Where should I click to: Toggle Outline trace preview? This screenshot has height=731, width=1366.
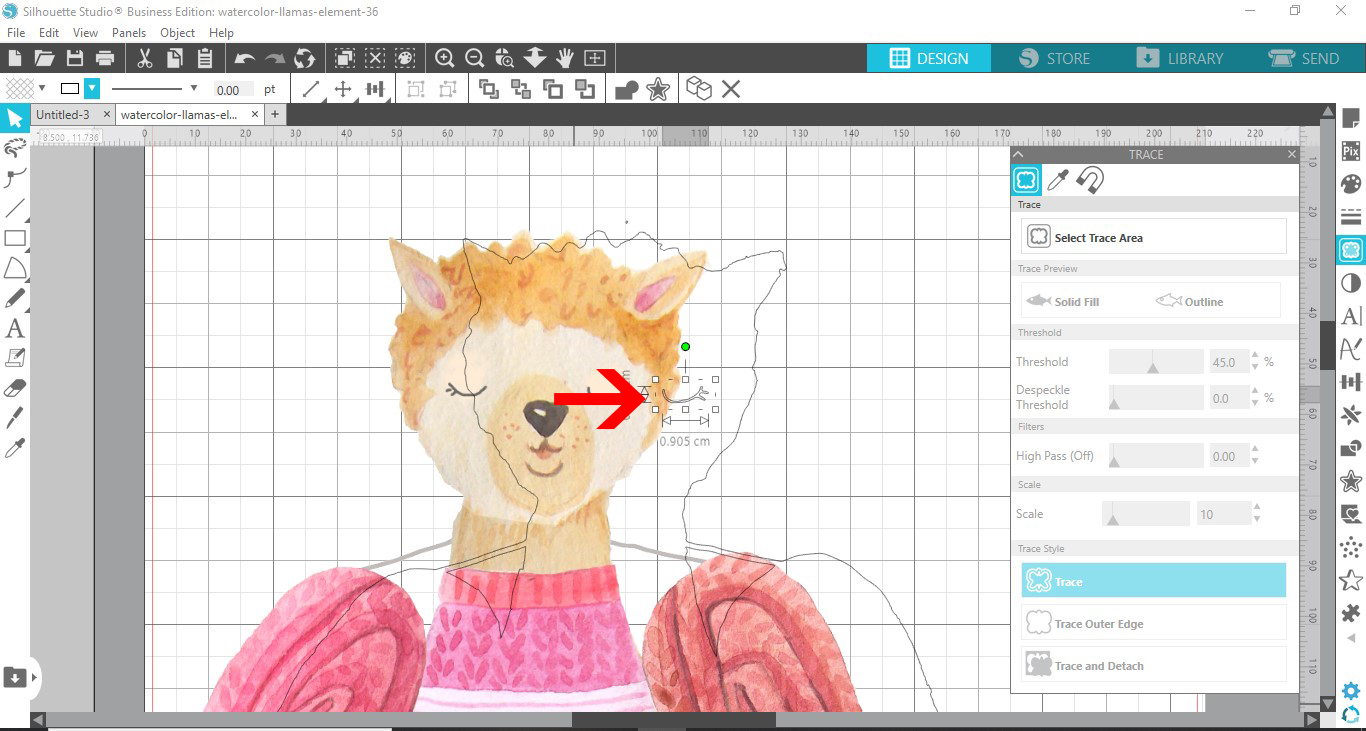click(1191, 301)
